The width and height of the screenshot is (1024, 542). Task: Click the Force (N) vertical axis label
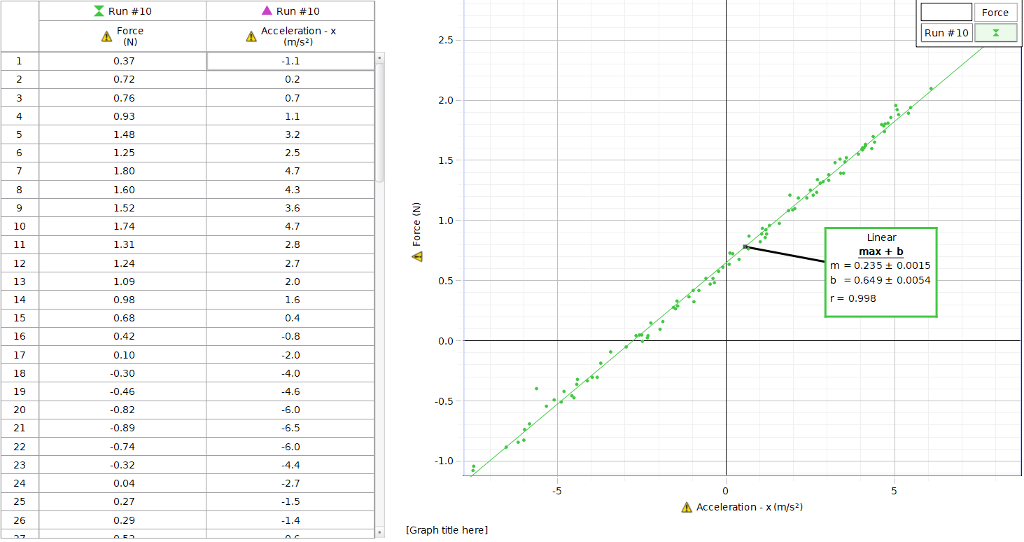coord(417,225)
